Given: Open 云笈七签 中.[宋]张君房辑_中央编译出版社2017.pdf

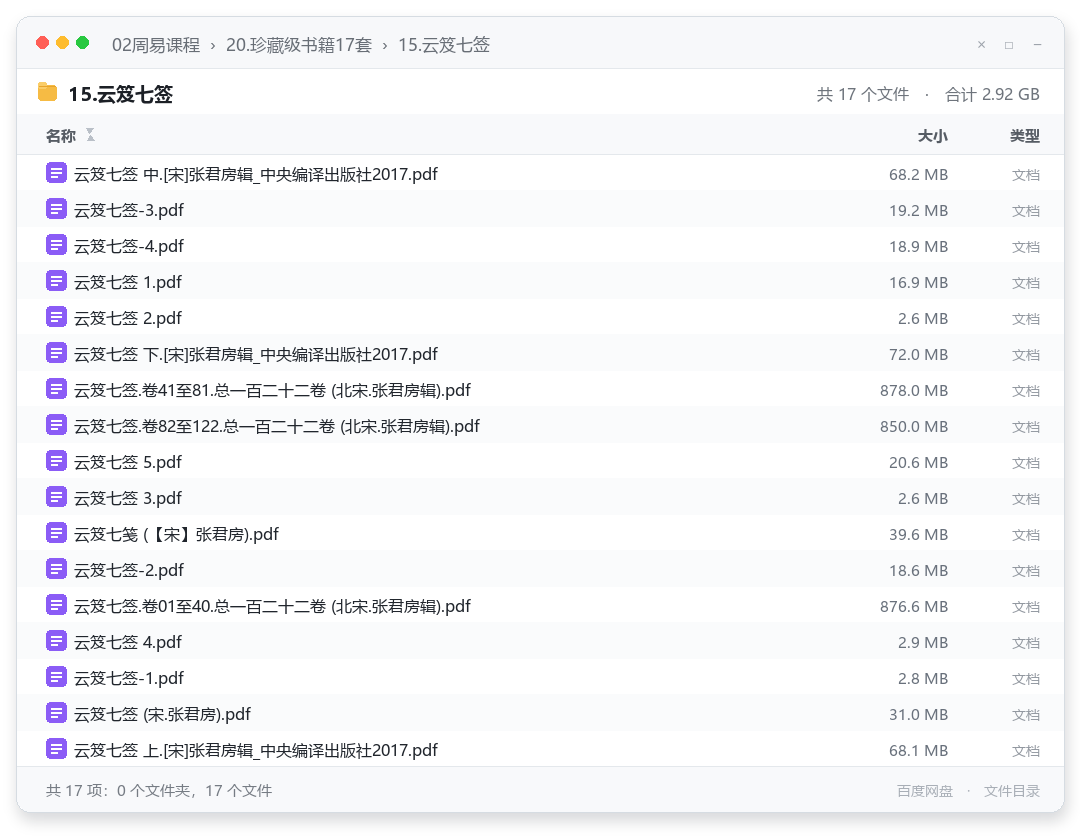Looking at the screenshot, I should pyautogui.click(x=256, y=174).
